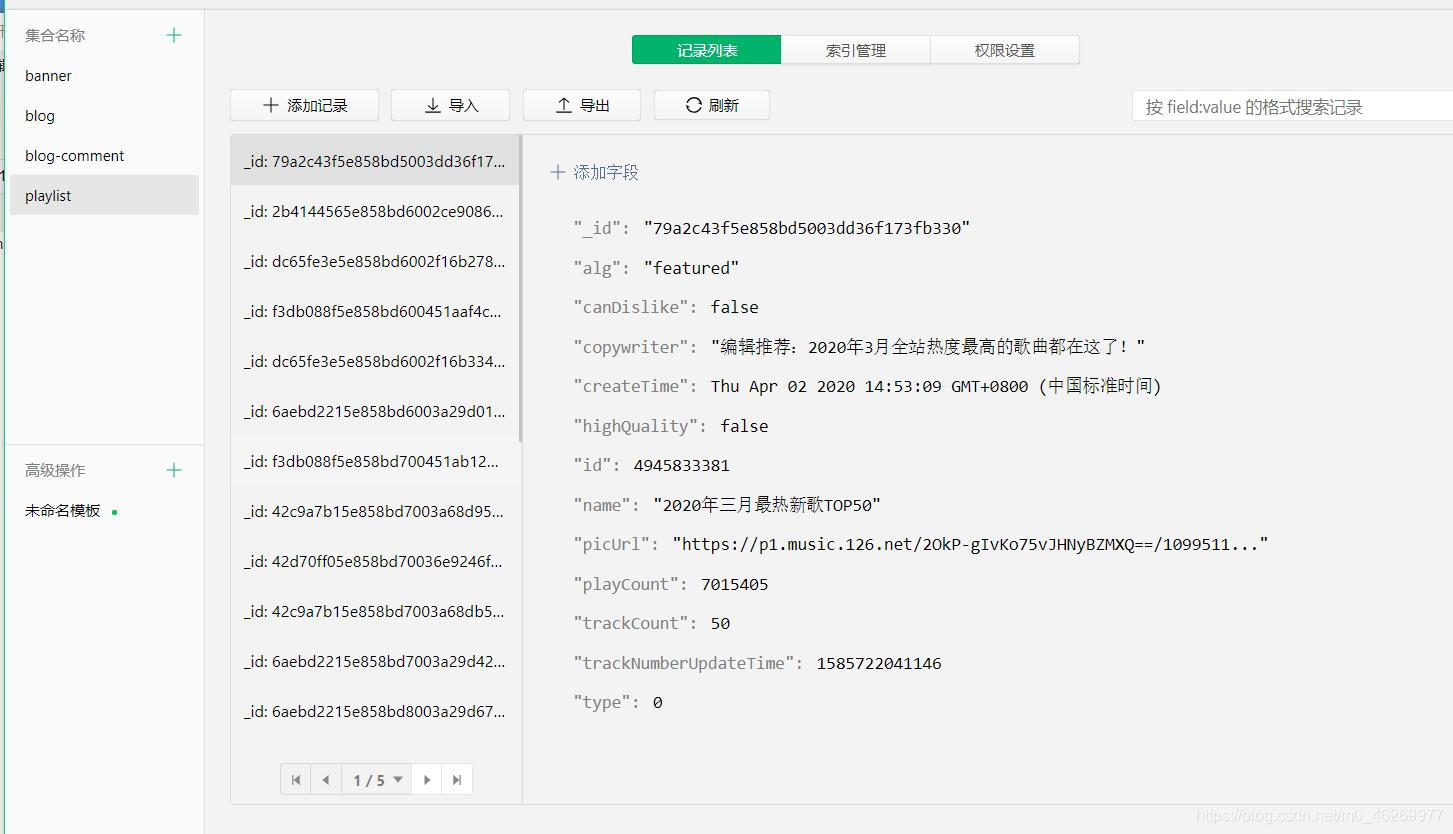
Task: Click the picUrl value
Action: click(x=970, y=544)
